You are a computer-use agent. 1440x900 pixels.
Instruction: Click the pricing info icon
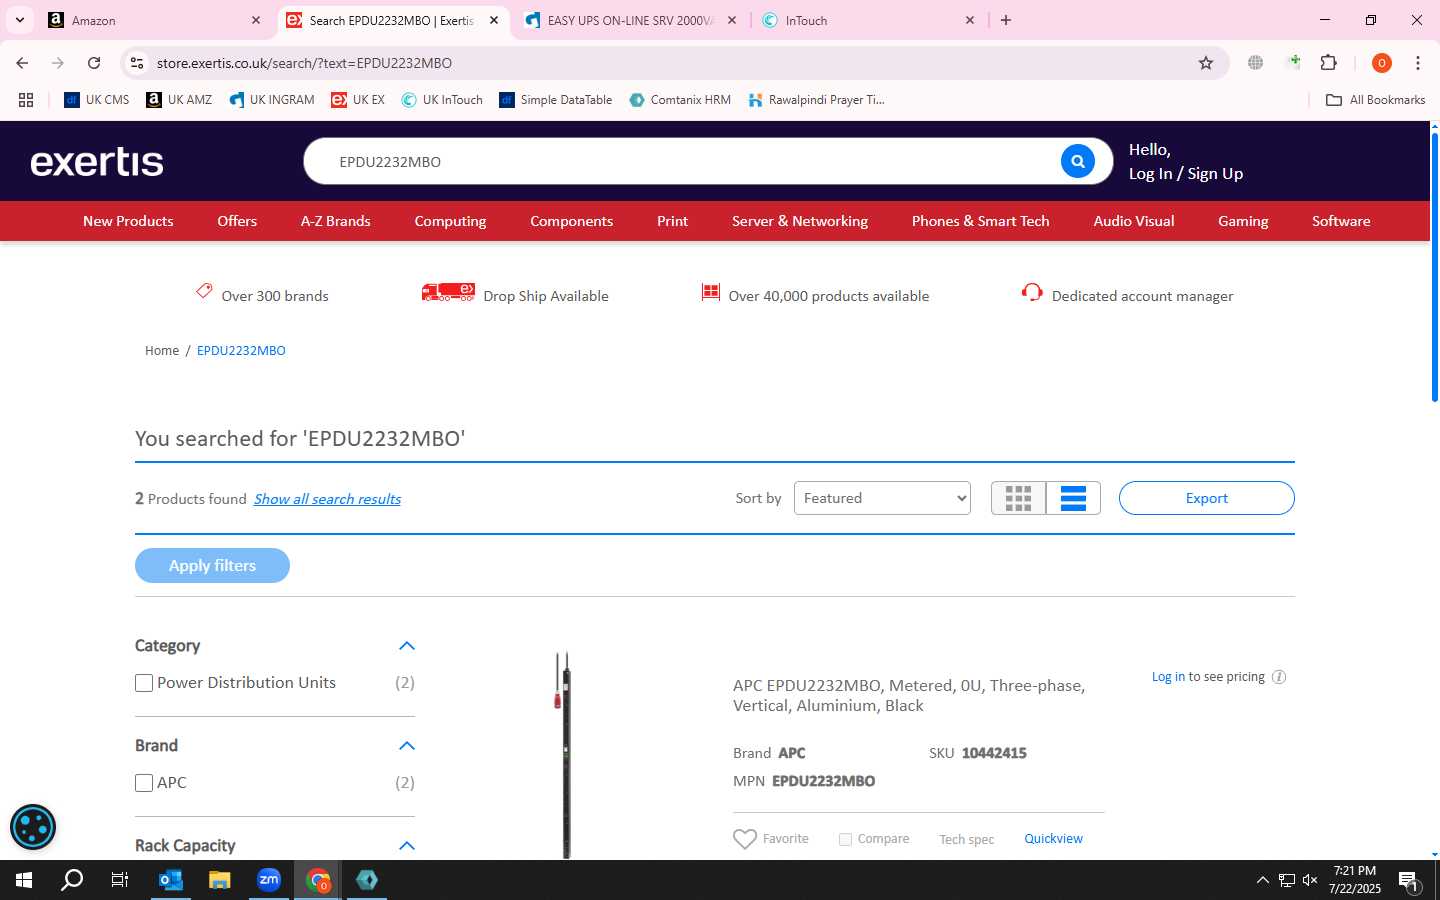[1278, 677]
